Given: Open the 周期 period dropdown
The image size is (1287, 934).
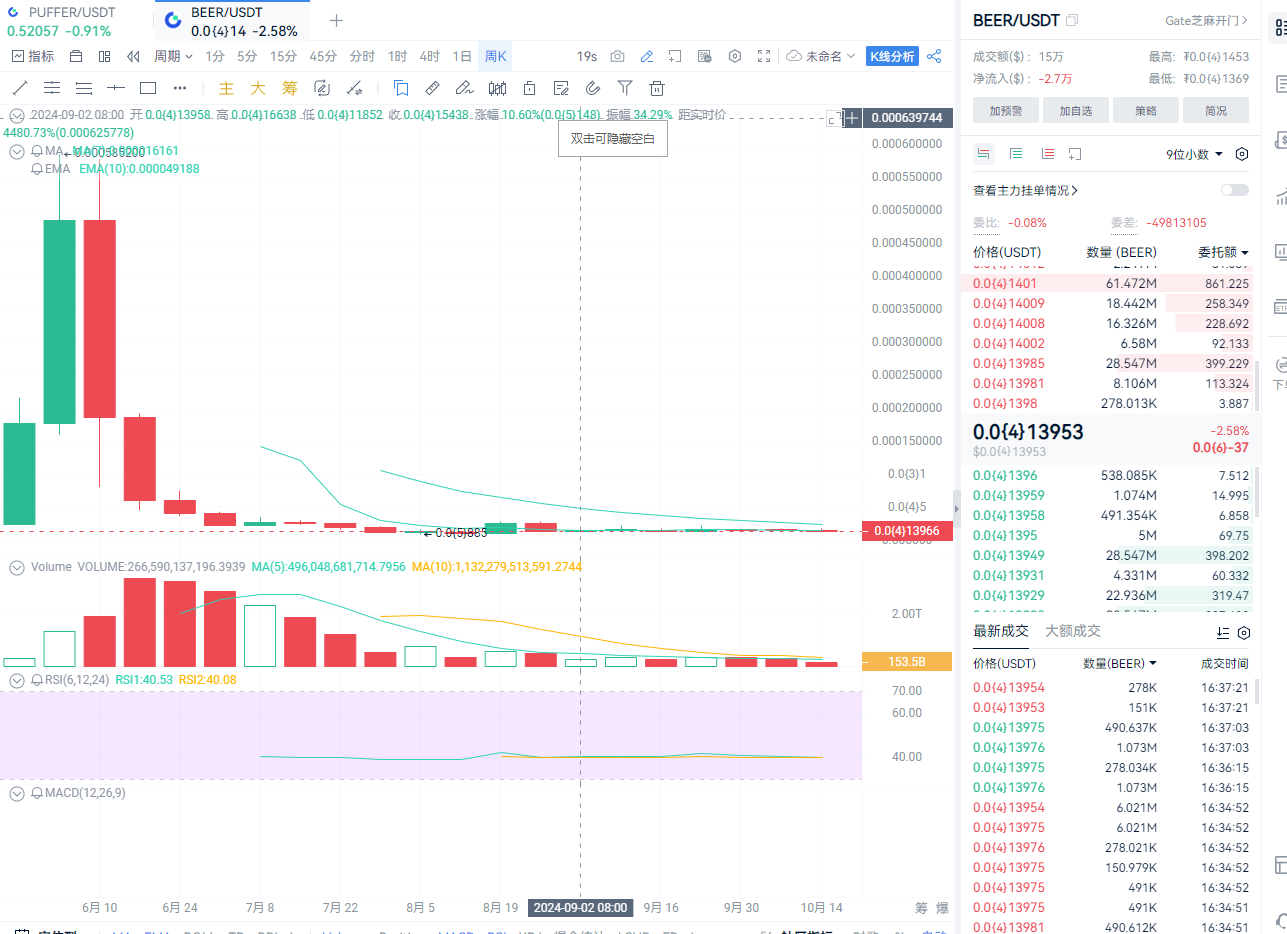Looking at the screenshot, I should pos(173,56).
